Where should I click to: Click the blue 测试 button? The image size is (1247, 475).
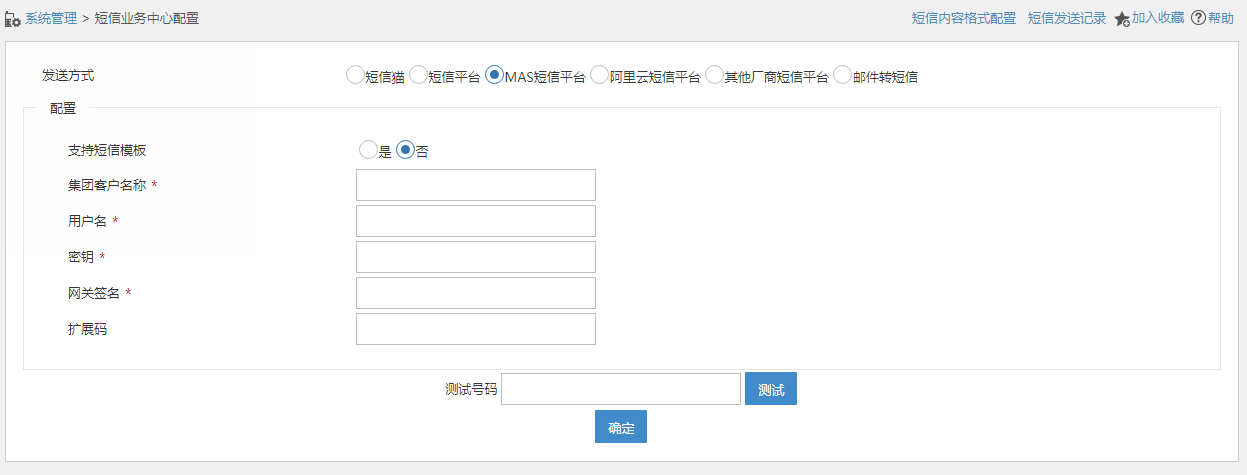coord(771,389)
